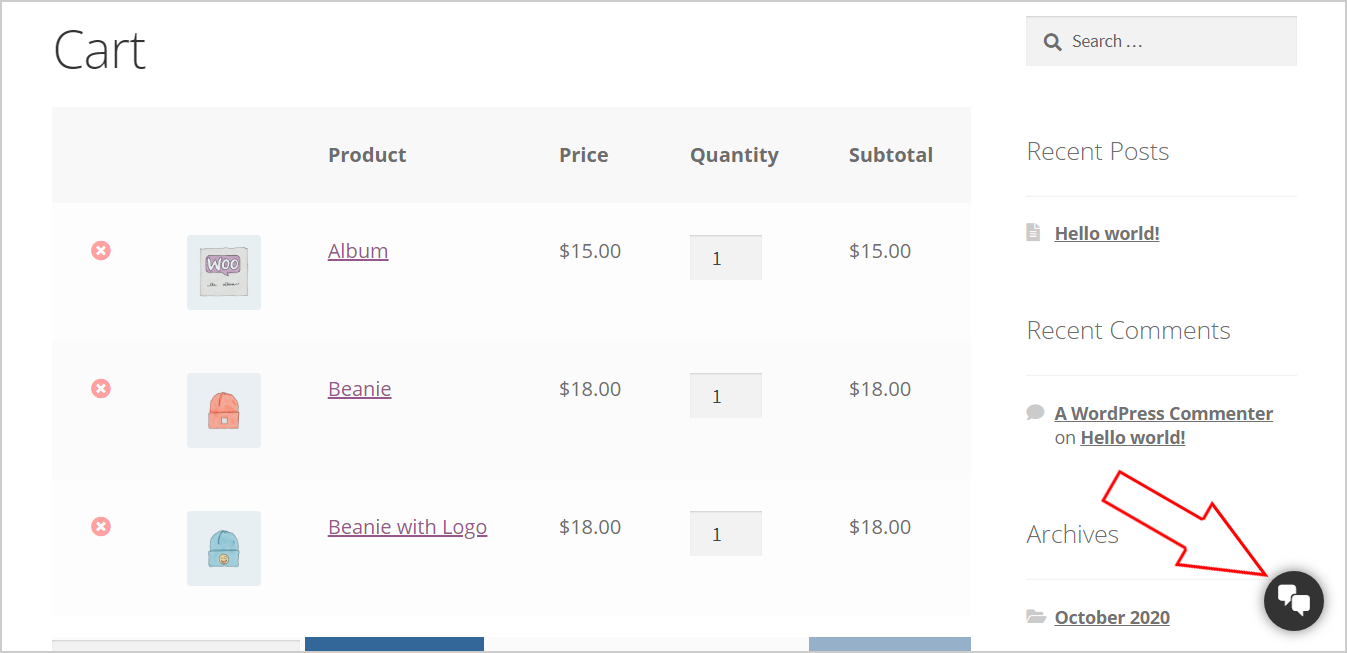Image resolution: width=1347 pixels, height=653 pixels.
Task: Open the Album product thumbnail
Action: (x=224, y=272)
